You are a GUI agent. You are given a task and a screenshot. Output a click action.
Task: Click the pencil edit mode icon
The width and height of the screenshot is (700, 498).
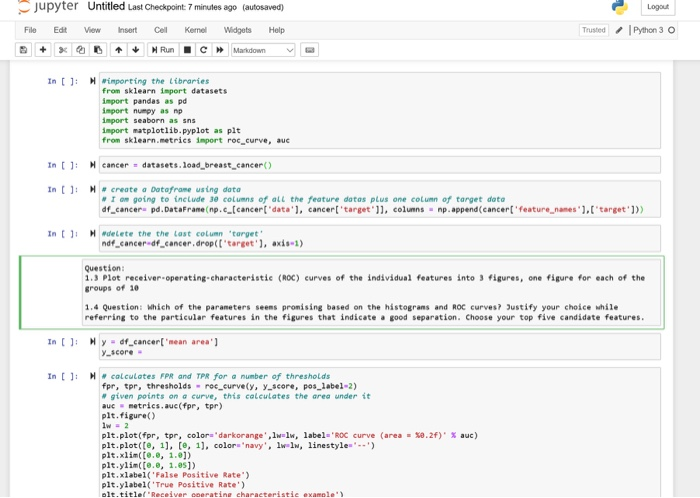[619, 30]
